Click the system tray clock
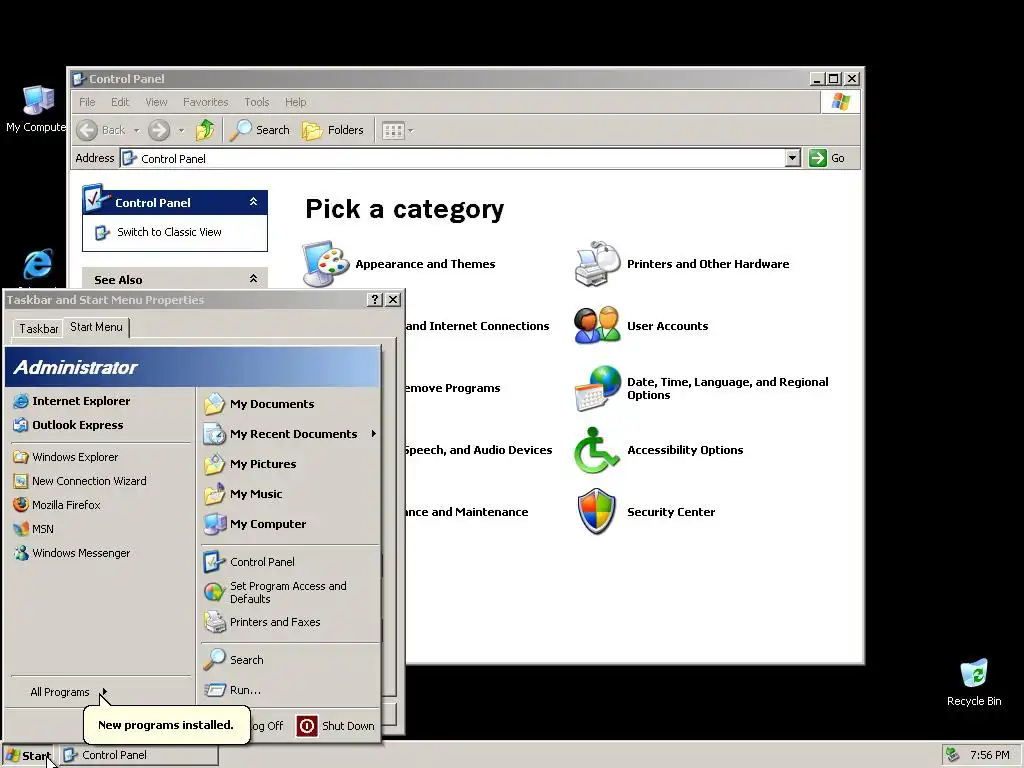Image resolution: width=1024 pixels, height=768 pixels. pos(989,755)
